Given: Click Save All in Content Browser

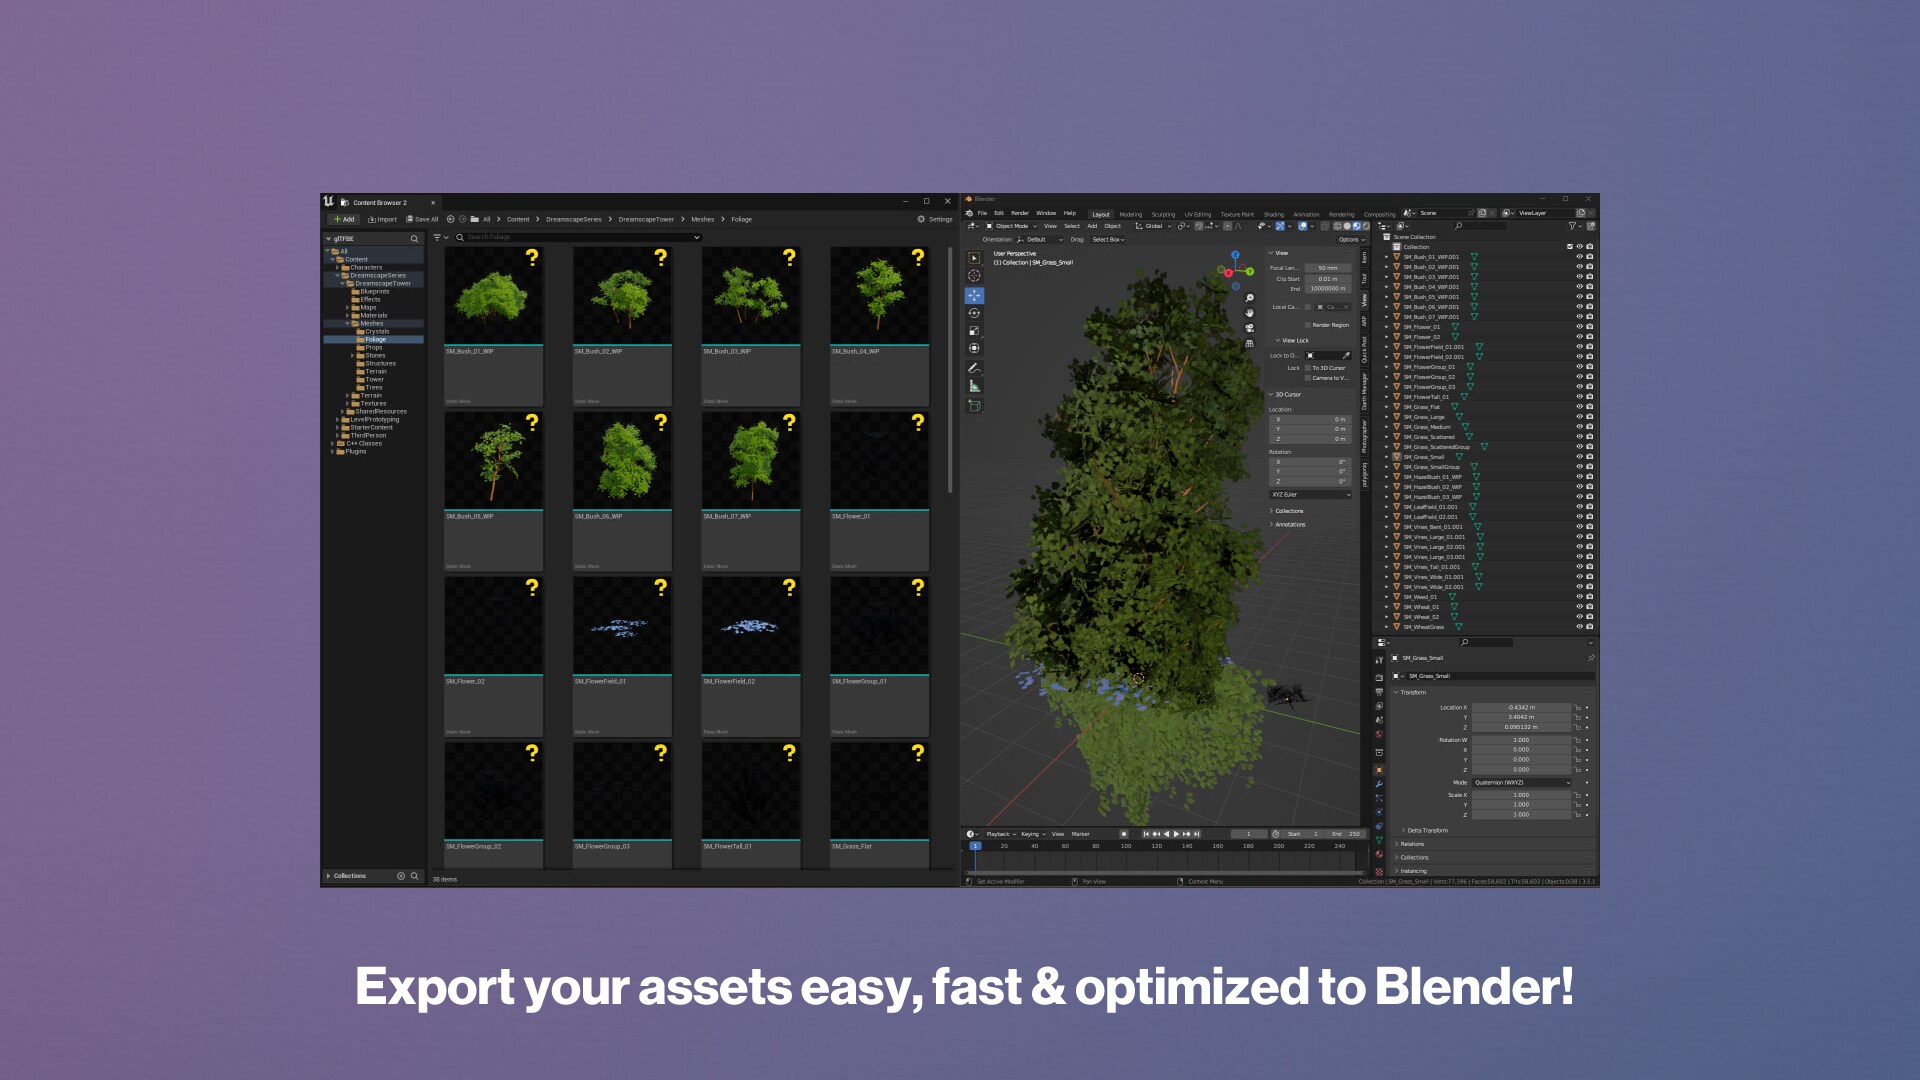Looking at the screenshot, I should 421,219.
